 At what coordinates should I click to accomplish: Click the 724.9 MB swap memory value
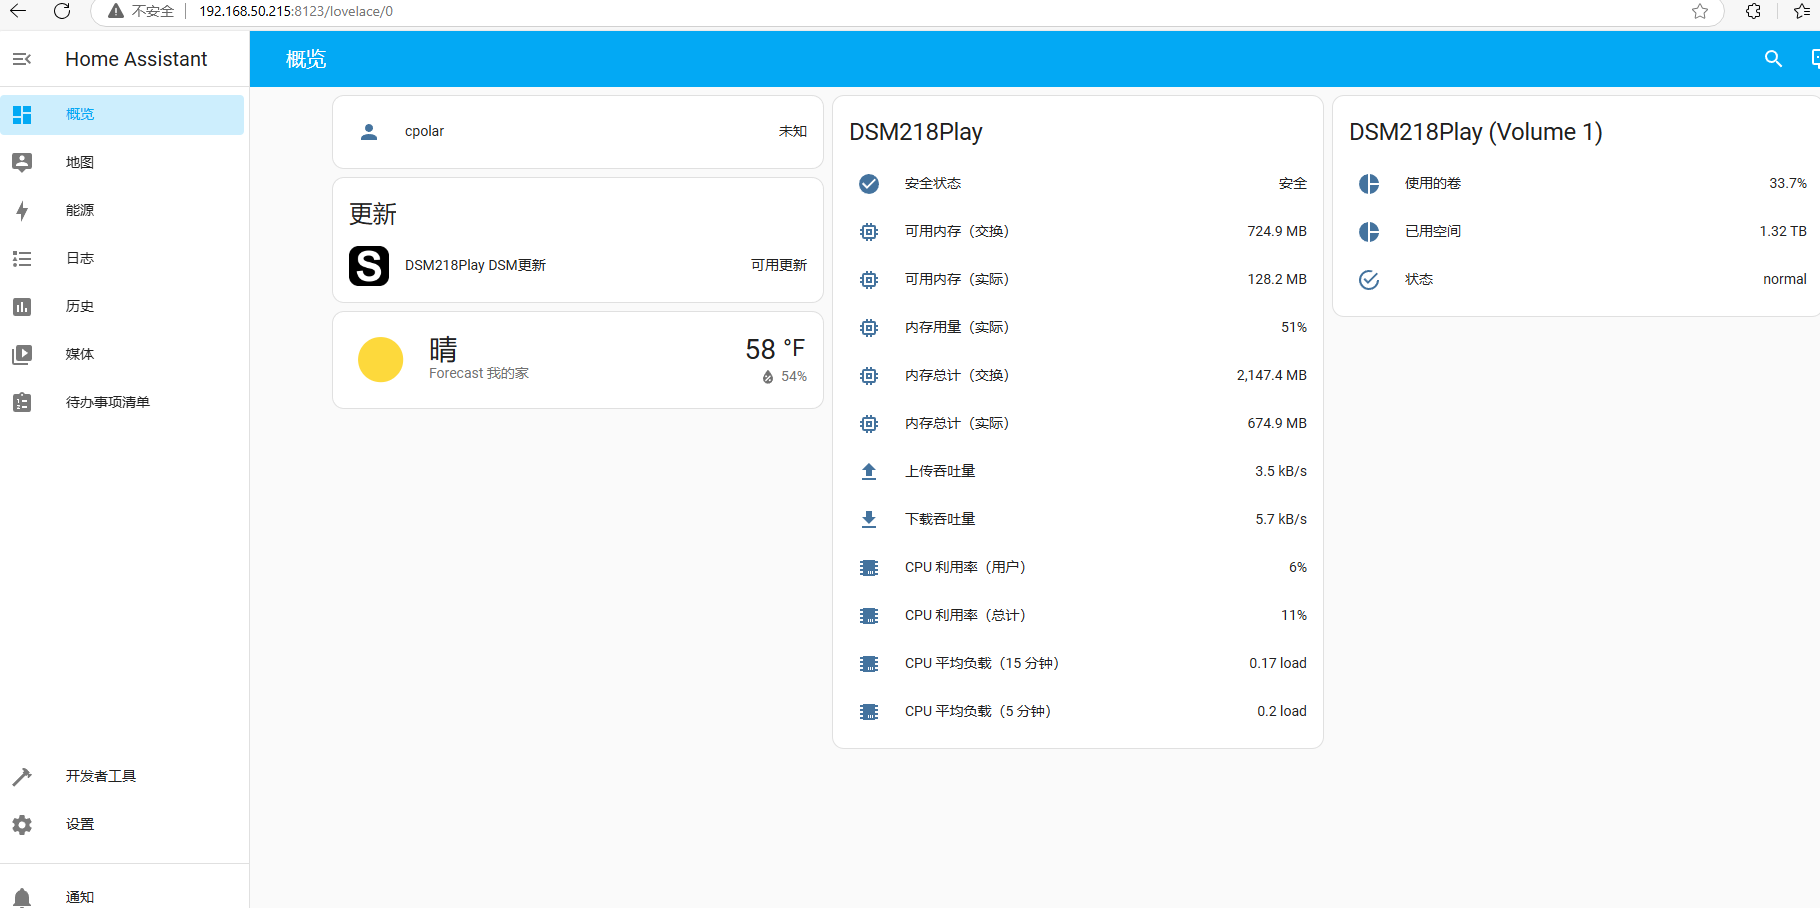(x=1277, y=232)
